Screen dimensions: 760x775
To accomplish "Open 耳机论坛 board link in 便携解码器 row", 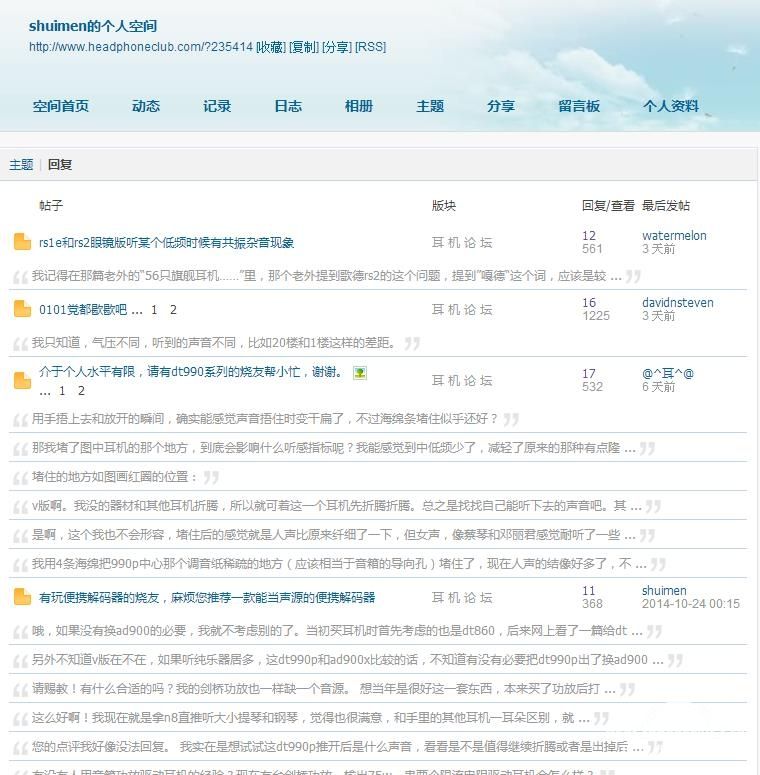I will (x=462, y=598).
